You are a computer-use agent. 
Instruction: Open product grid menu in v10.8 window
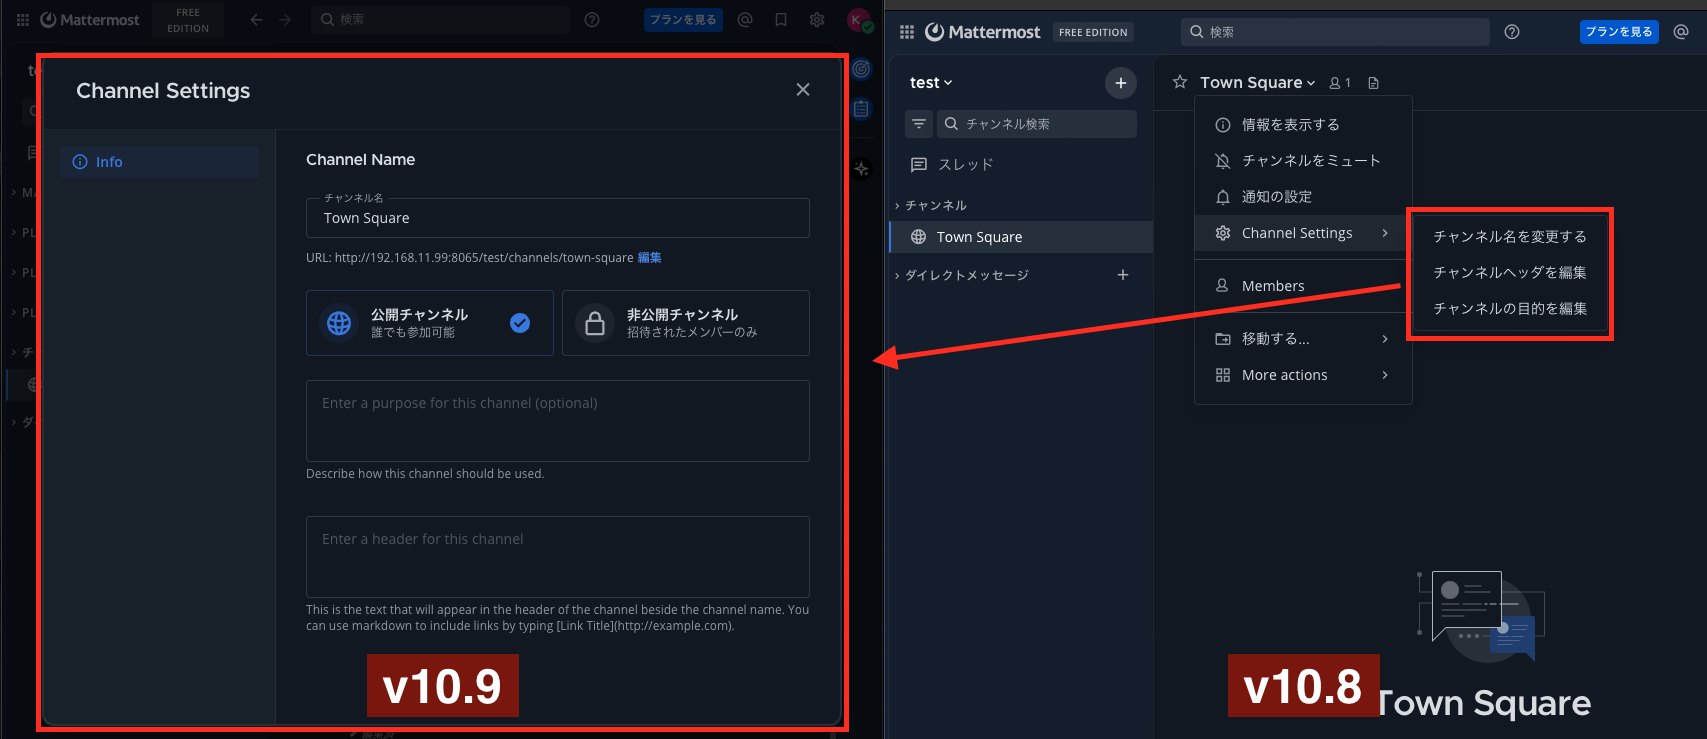tap(907, 32)
